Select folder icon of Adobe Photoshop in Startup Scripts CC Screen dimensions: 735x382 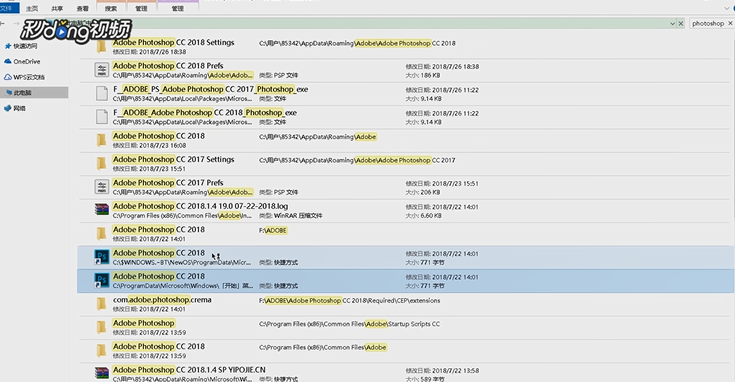101,328
